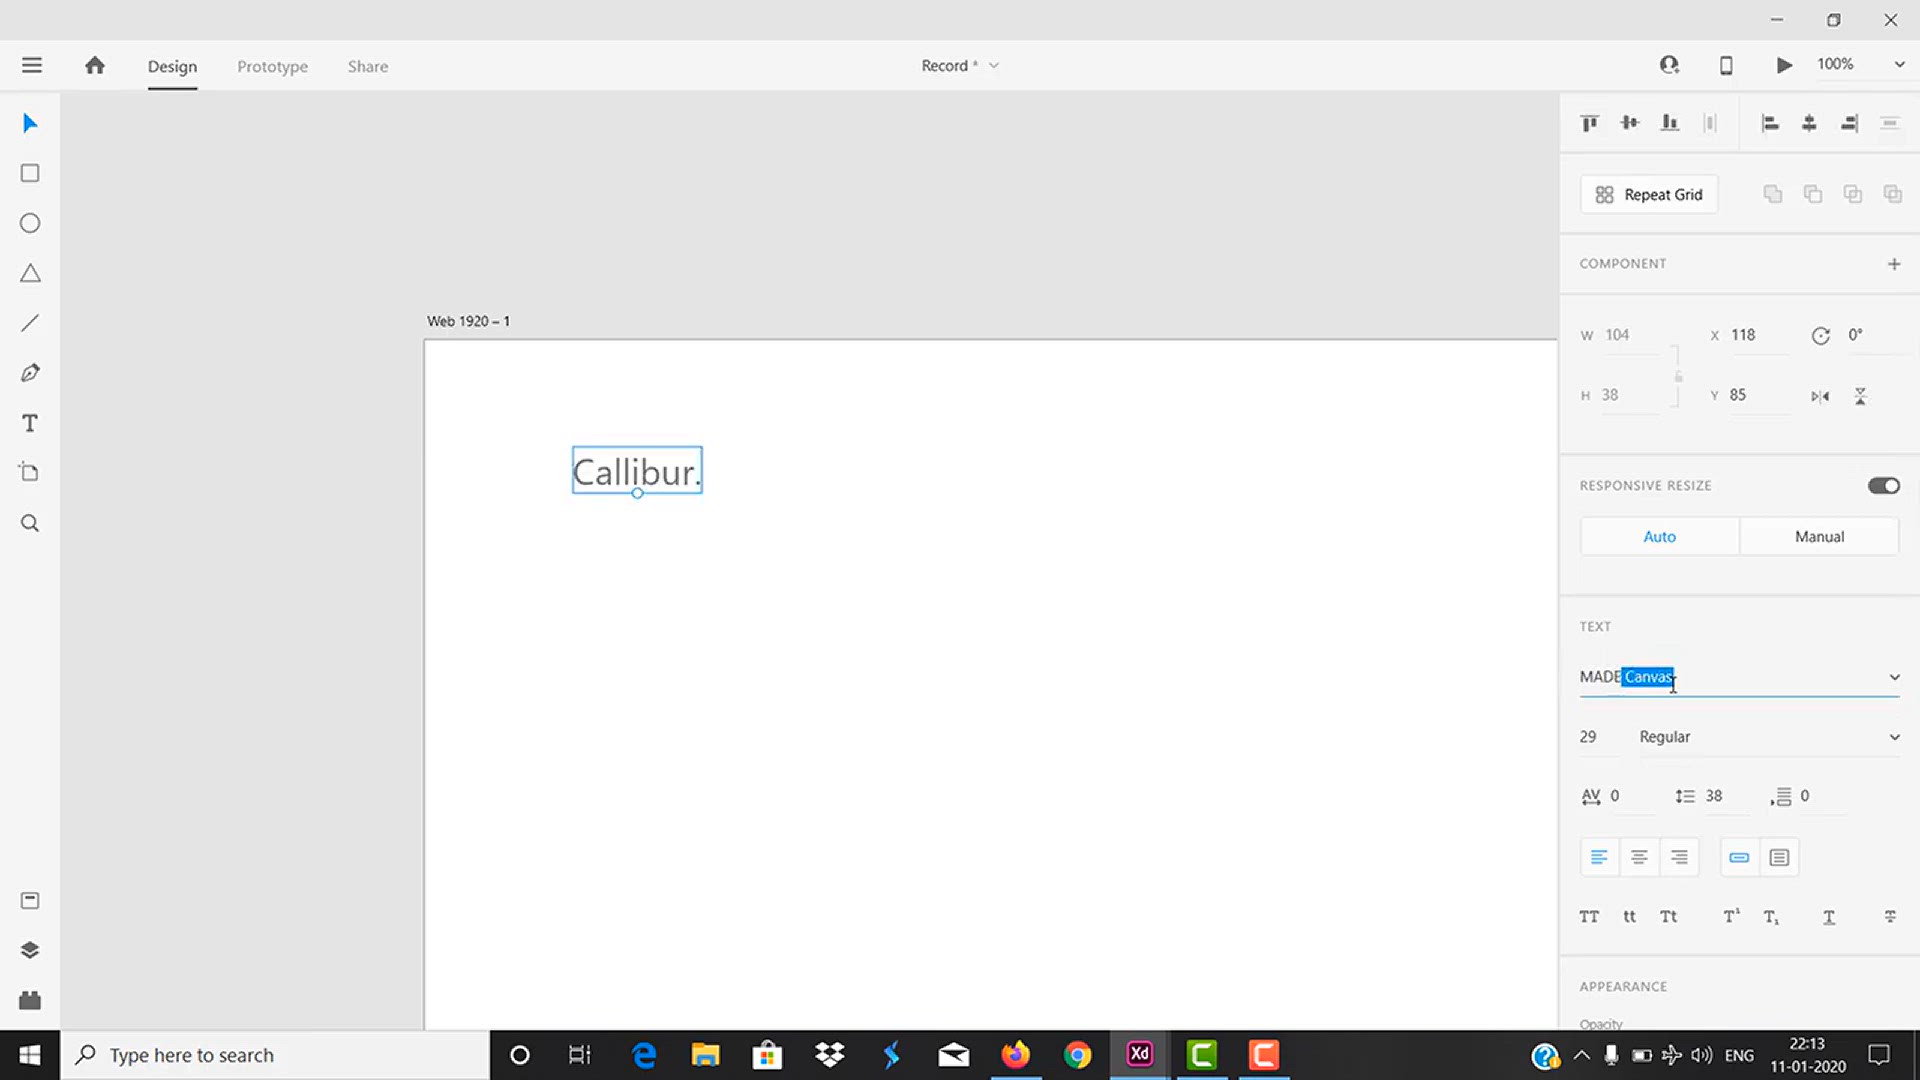Viewport: 1920px width, 1080px height.
Task: Open the Plugins panel
Action: [30, 1000]
